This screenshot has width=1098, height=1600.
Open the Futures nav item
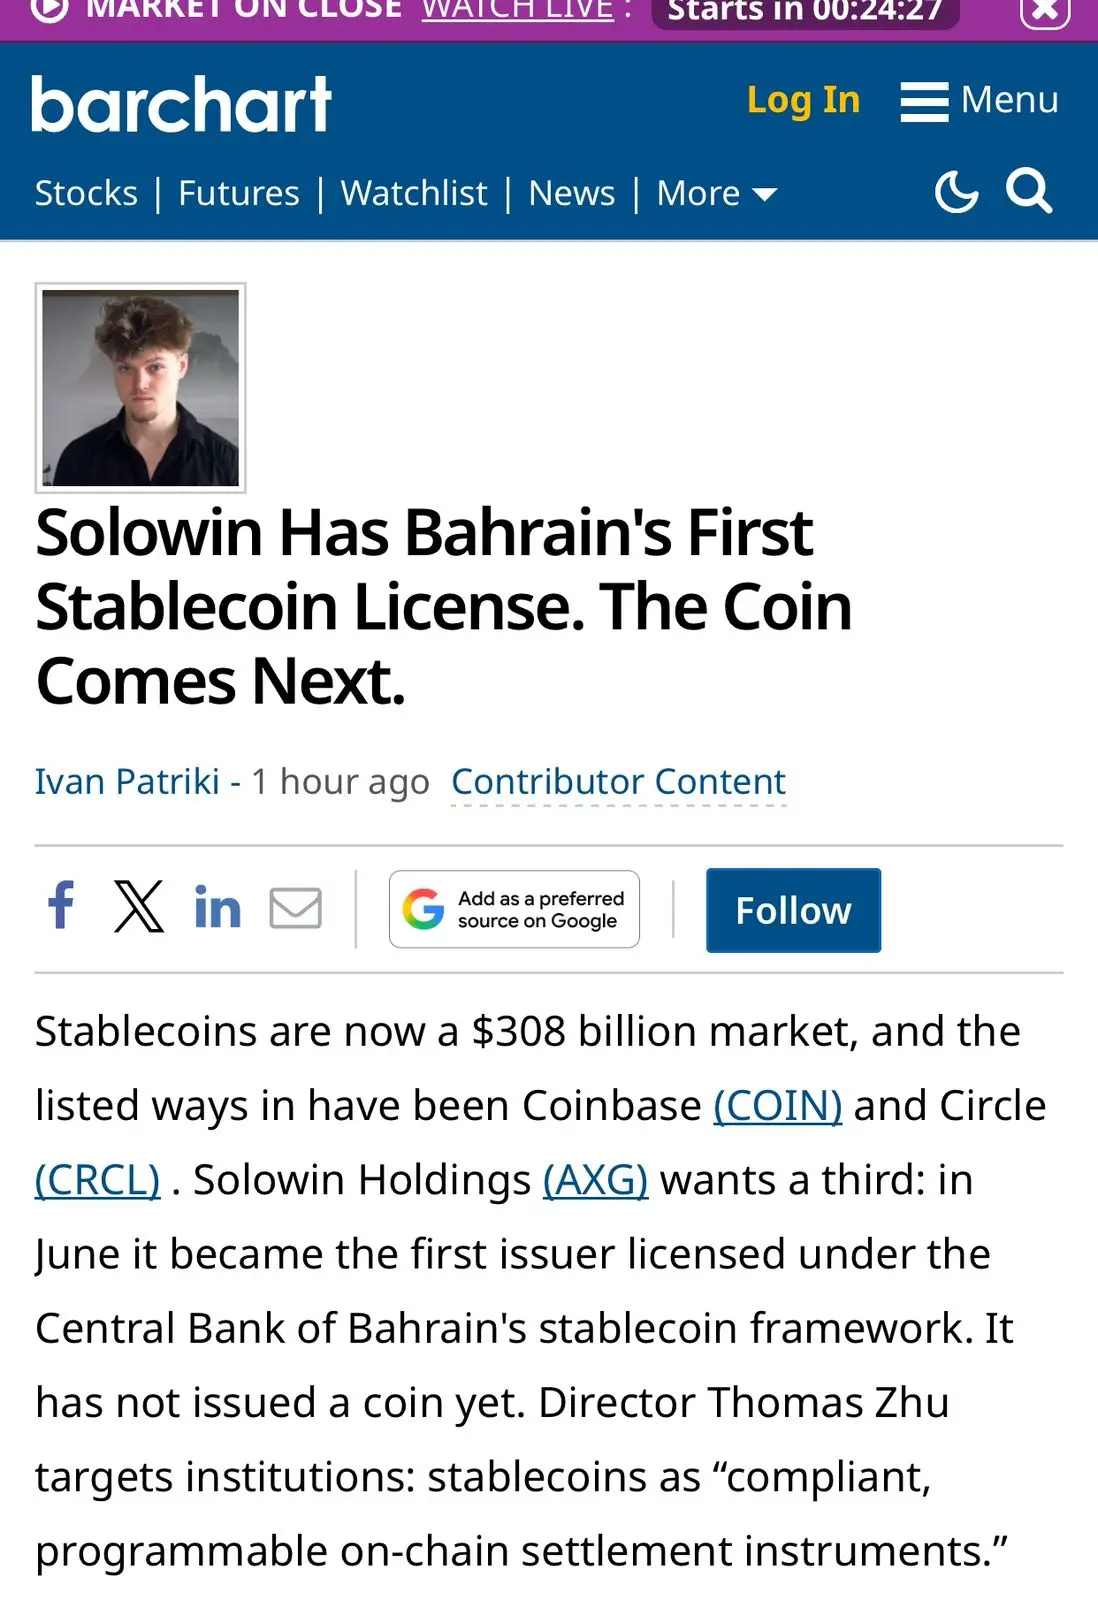click(239, 193)
